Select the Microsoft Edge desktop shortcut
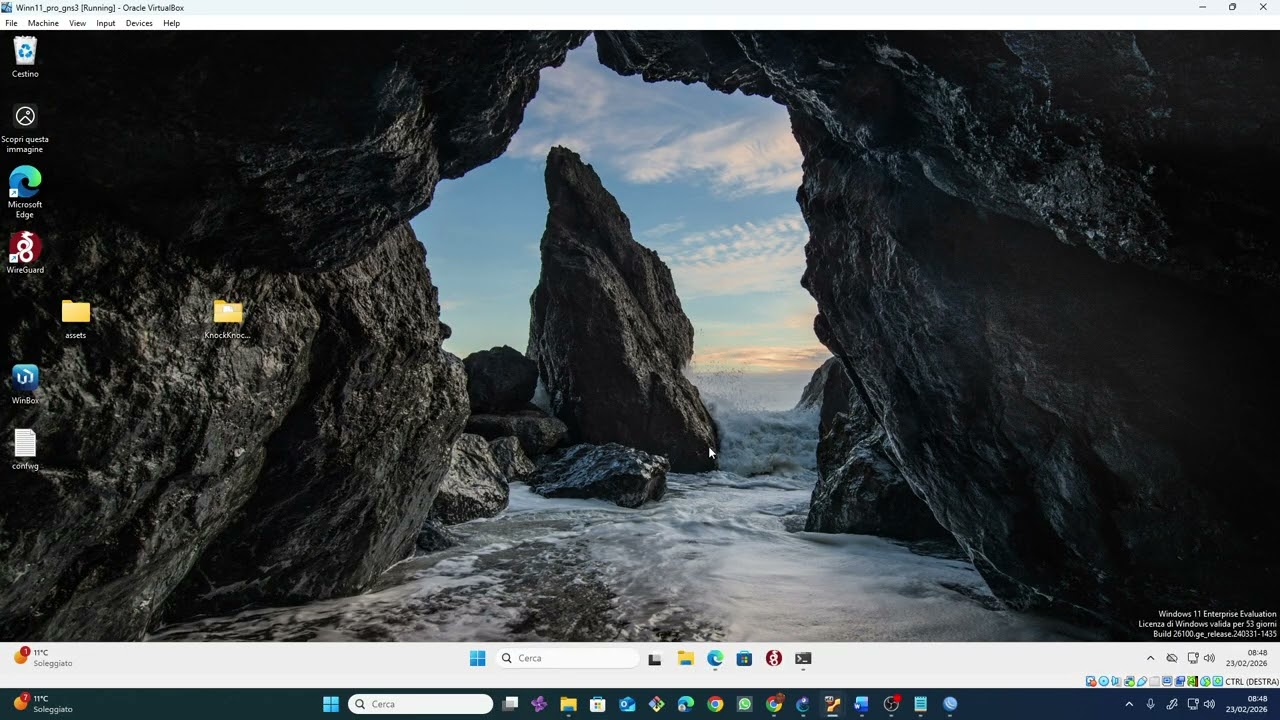The height and width of the screenshot is (720, 1280). click(25, 192)
